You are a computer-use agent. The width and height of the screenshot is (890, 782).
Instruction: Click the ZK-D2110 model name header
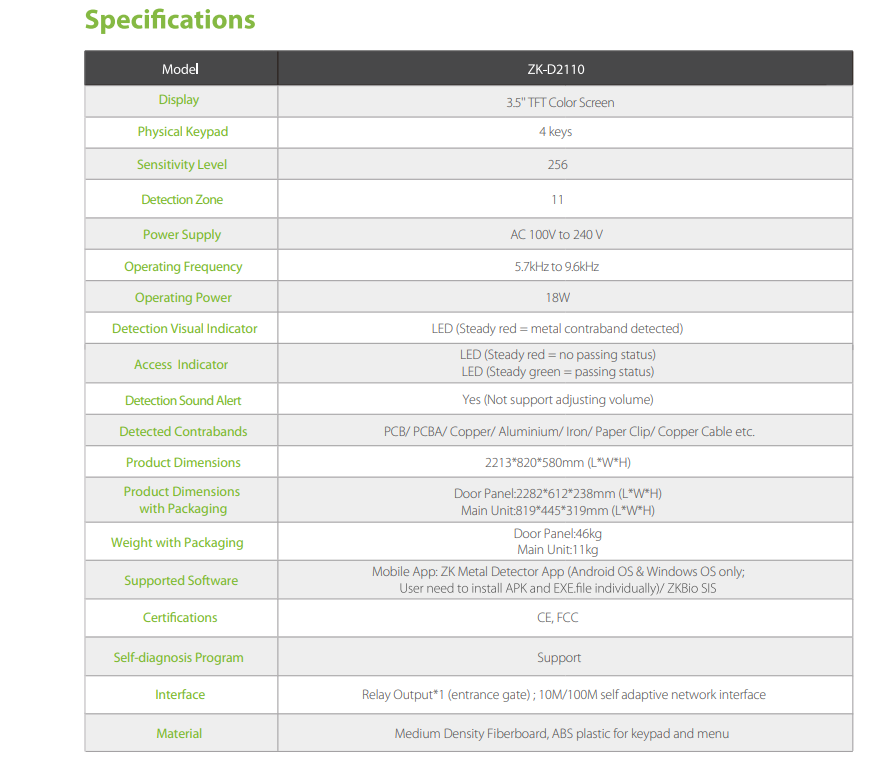[x=556, y=69]
